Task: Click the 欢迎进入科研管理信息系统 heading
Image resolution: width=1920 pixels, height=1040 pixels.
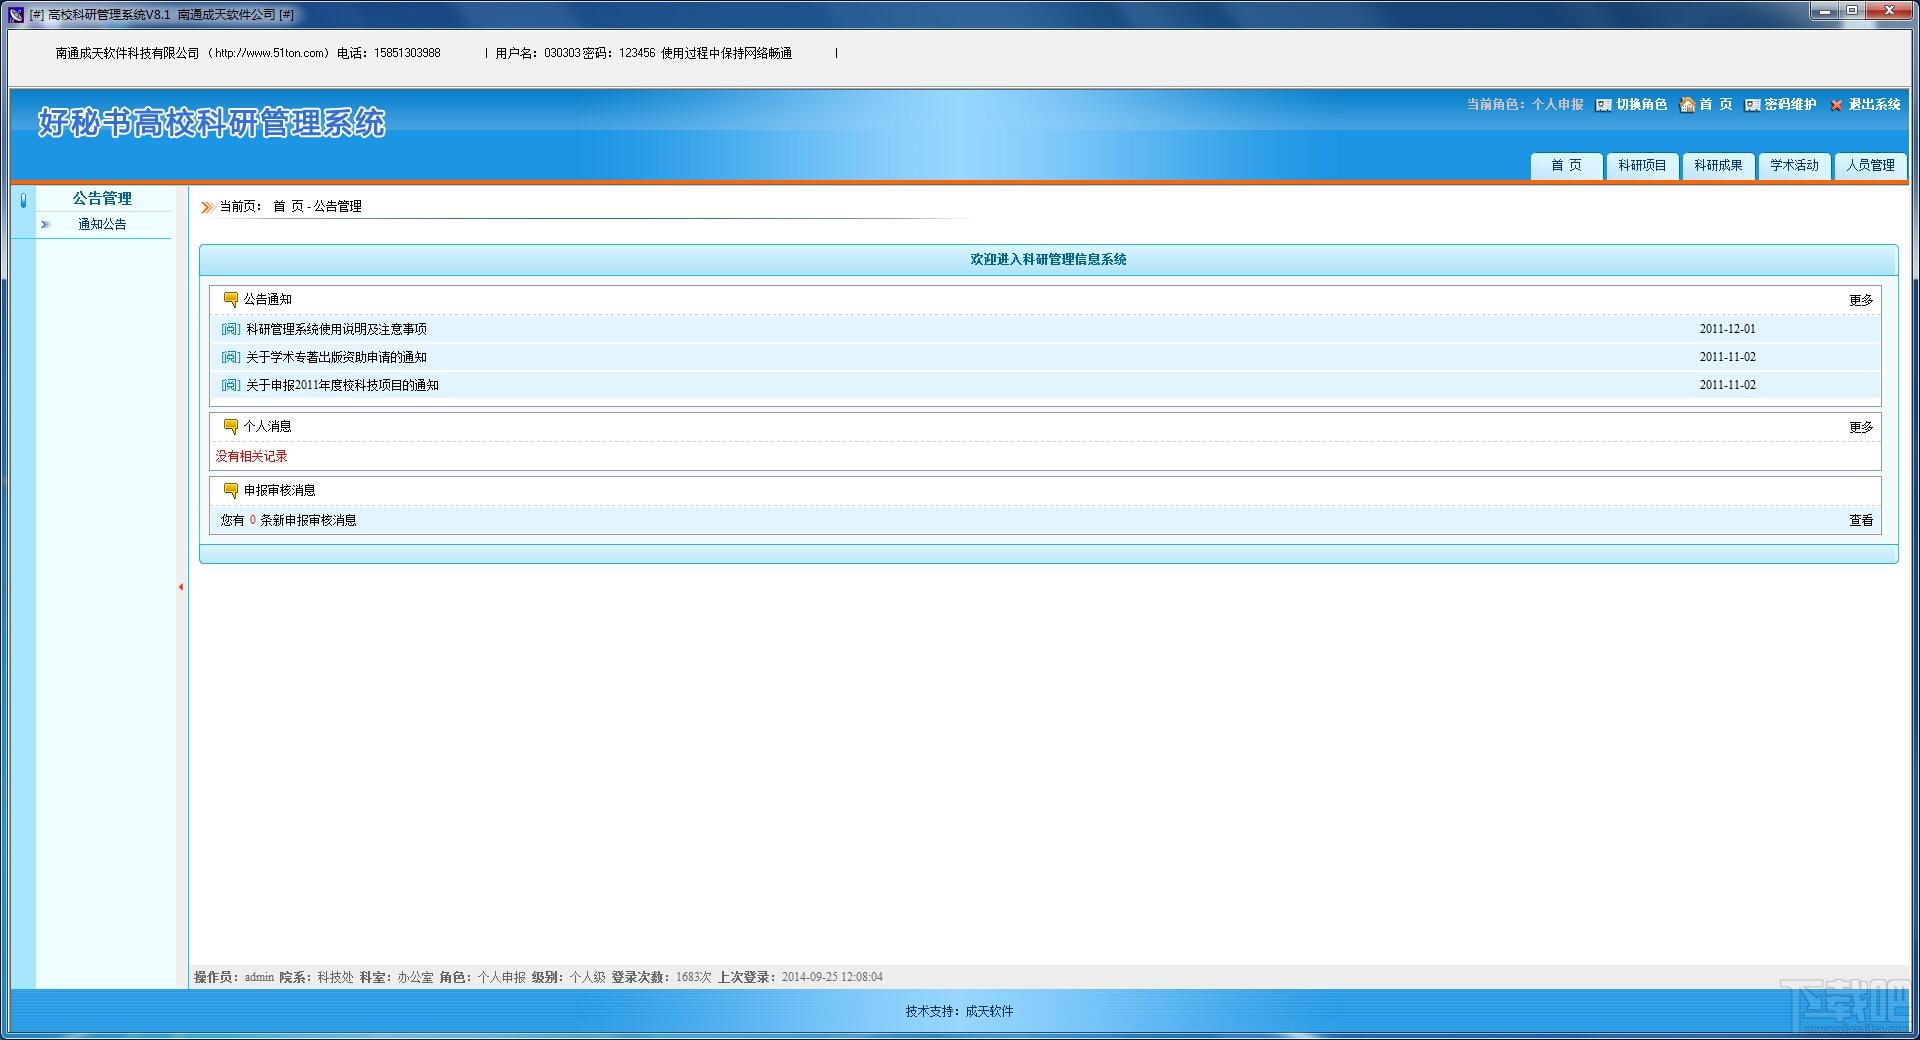Action: pyautogui.click(x=1048, y=259)
